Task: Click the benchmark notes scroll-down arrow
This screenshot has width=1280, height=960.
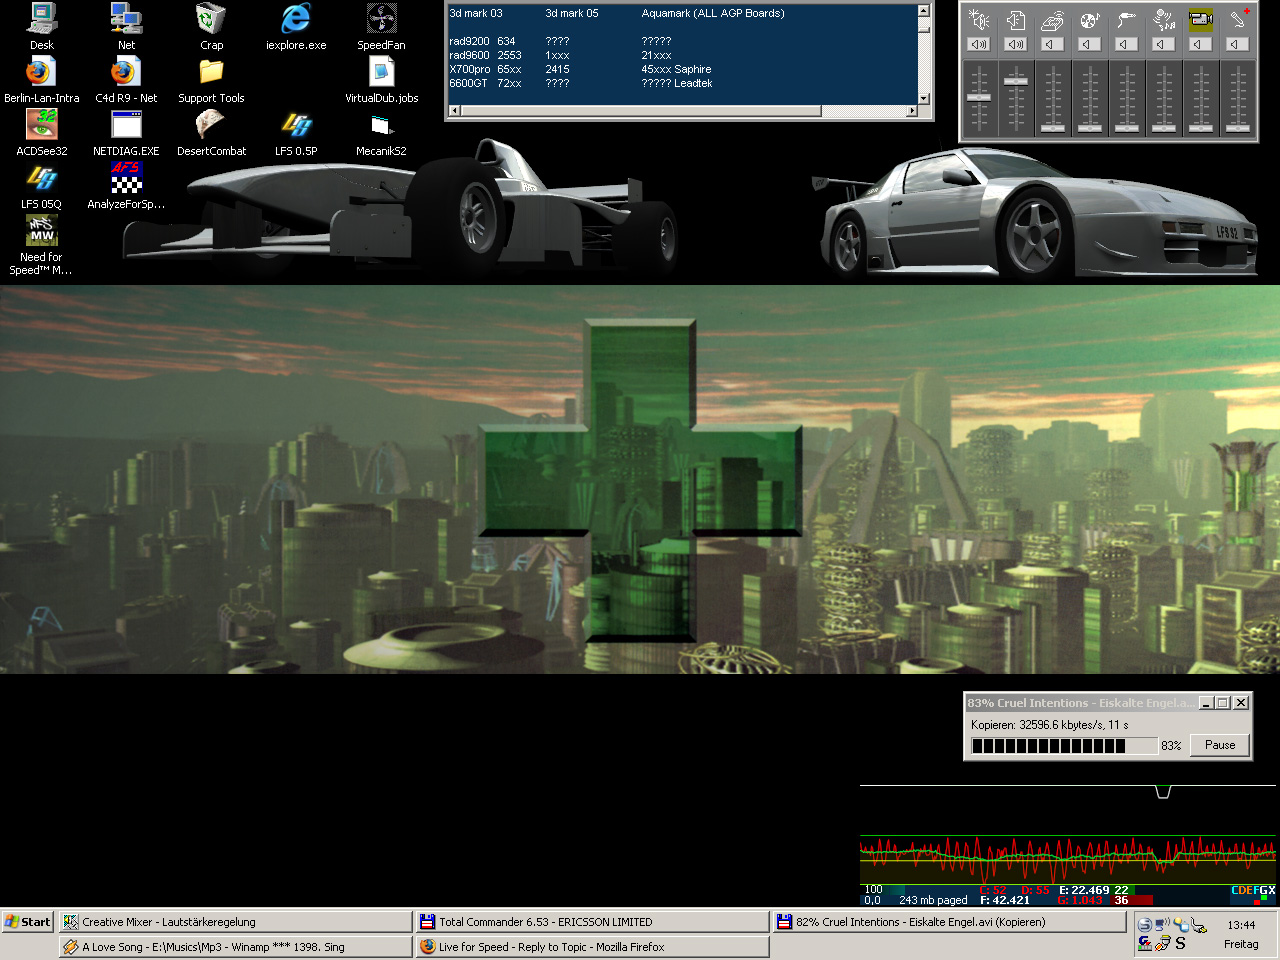Action: pyautogui.click(x=923, y=98)
